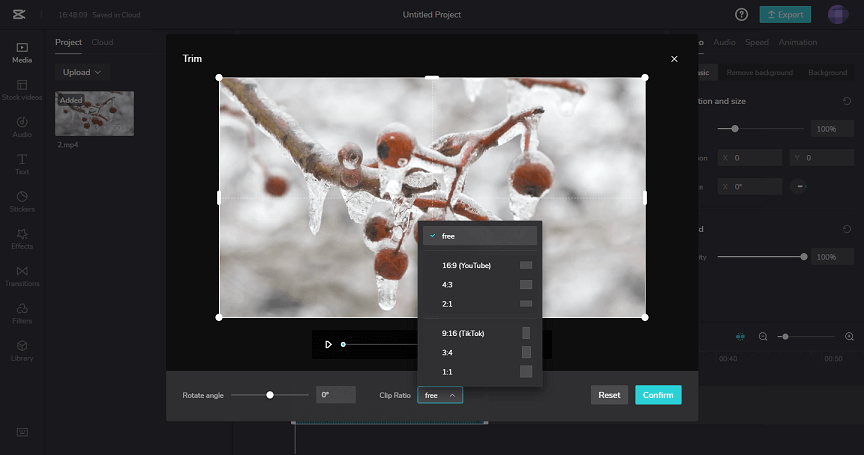Click the Untitled Project title

(432, 15)
